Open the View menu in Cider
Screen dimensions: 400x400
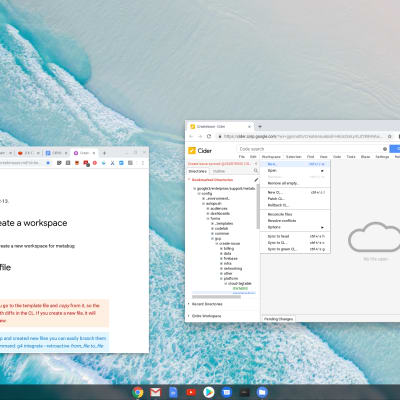click(323, 157)
